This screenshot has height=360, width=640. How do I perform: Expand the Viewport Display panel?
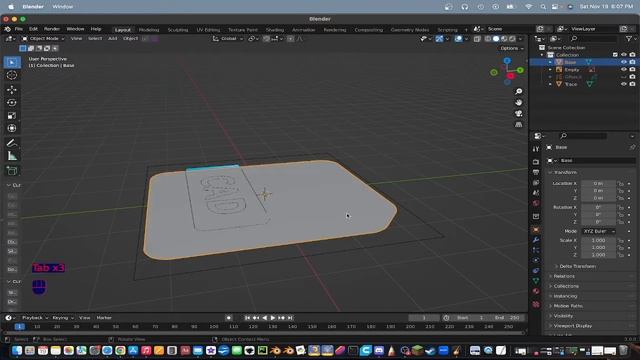click(x=573, y=326)
